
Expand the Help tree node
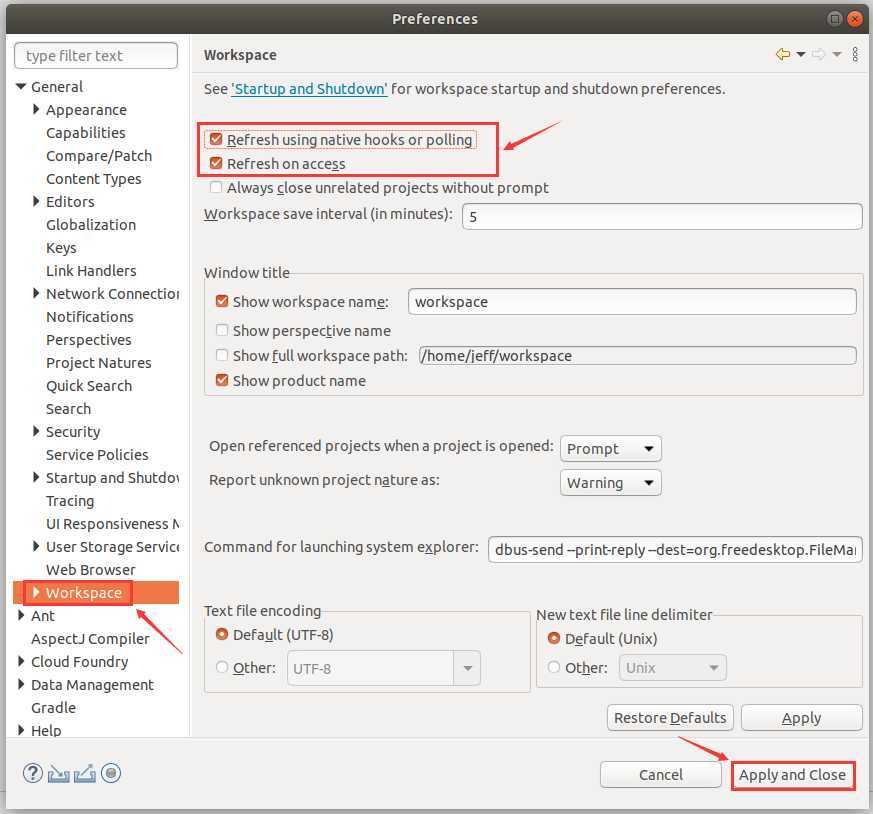coord(21,730)
